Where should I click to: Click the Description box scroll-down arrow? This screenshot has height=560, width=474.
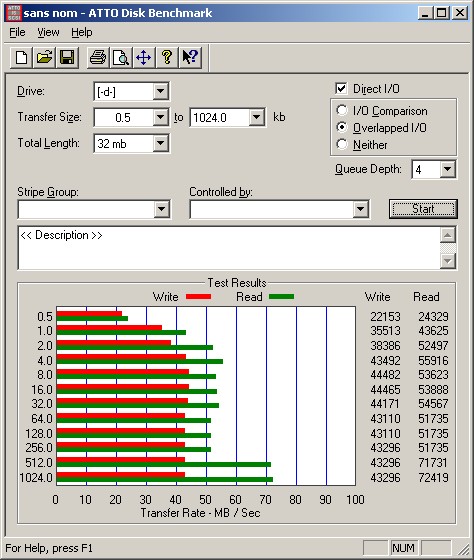coord(448,261)
